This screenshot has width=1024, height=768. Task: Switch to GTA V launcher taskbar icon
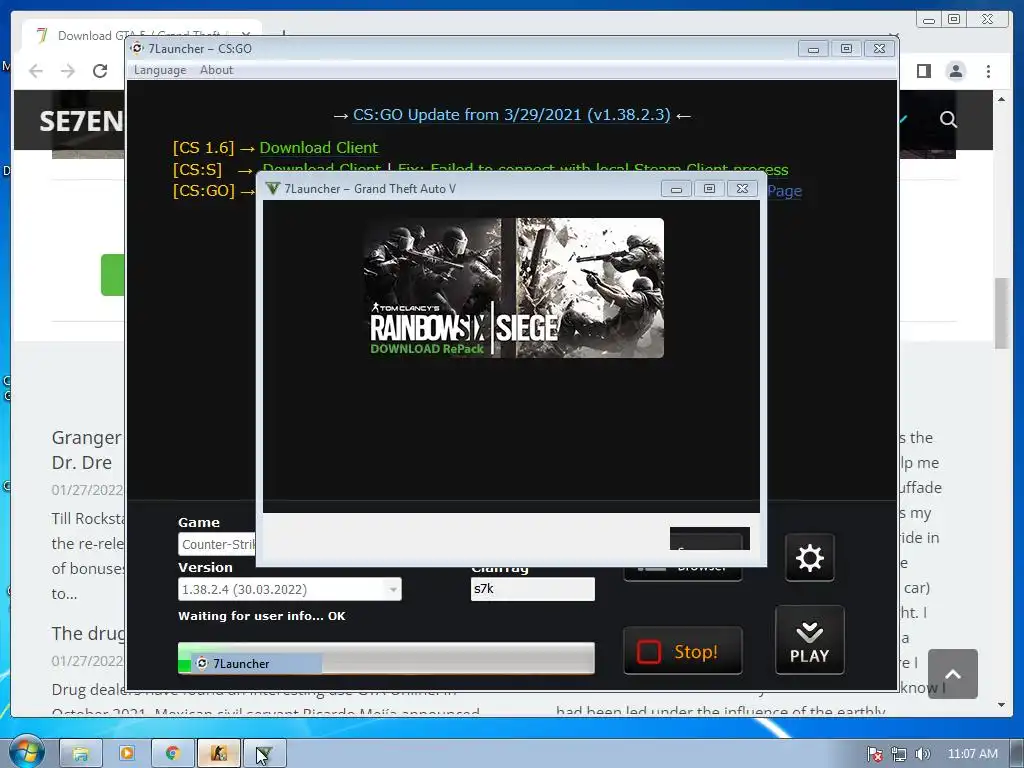click(264, 754)
